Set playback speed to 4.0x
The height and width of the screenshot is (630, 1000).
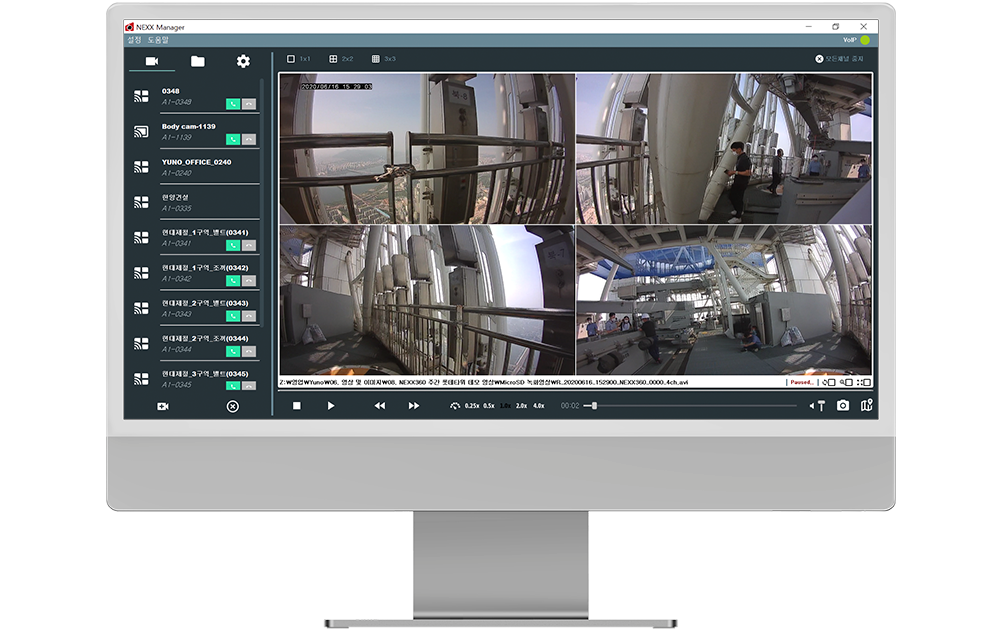click(538, 406)
